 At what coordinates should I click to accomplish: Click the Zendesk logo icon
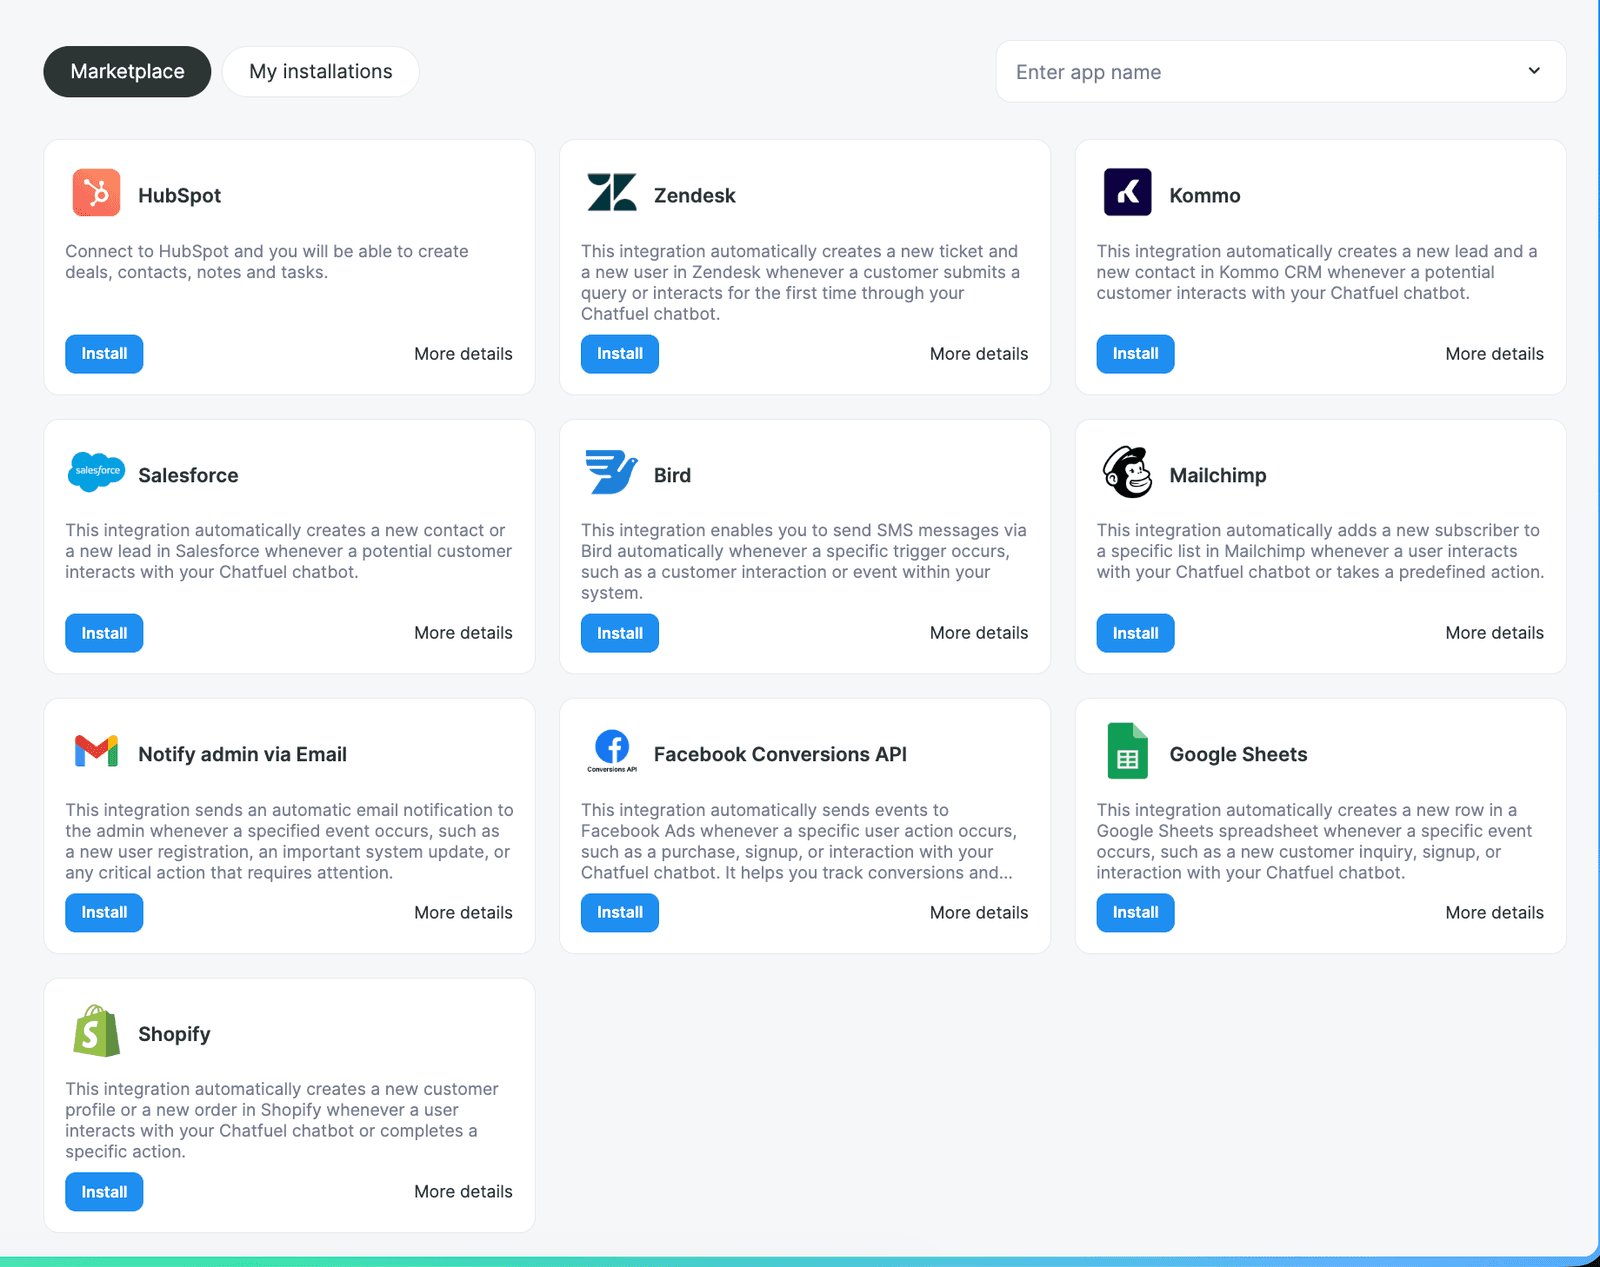click(x=612, y=193)
